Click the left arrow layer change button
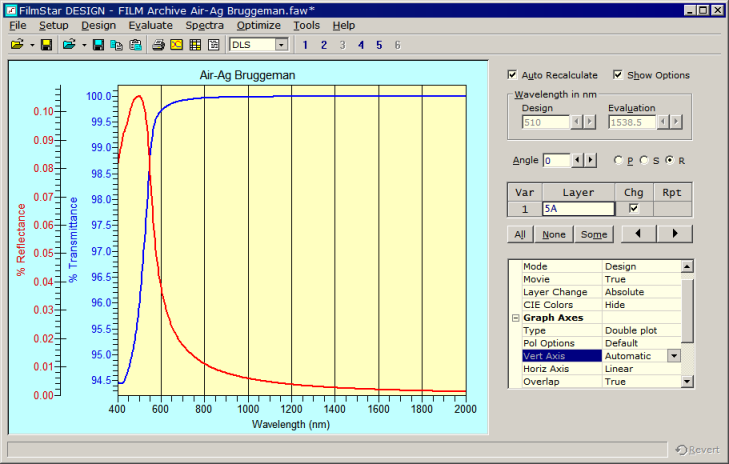 639,234
